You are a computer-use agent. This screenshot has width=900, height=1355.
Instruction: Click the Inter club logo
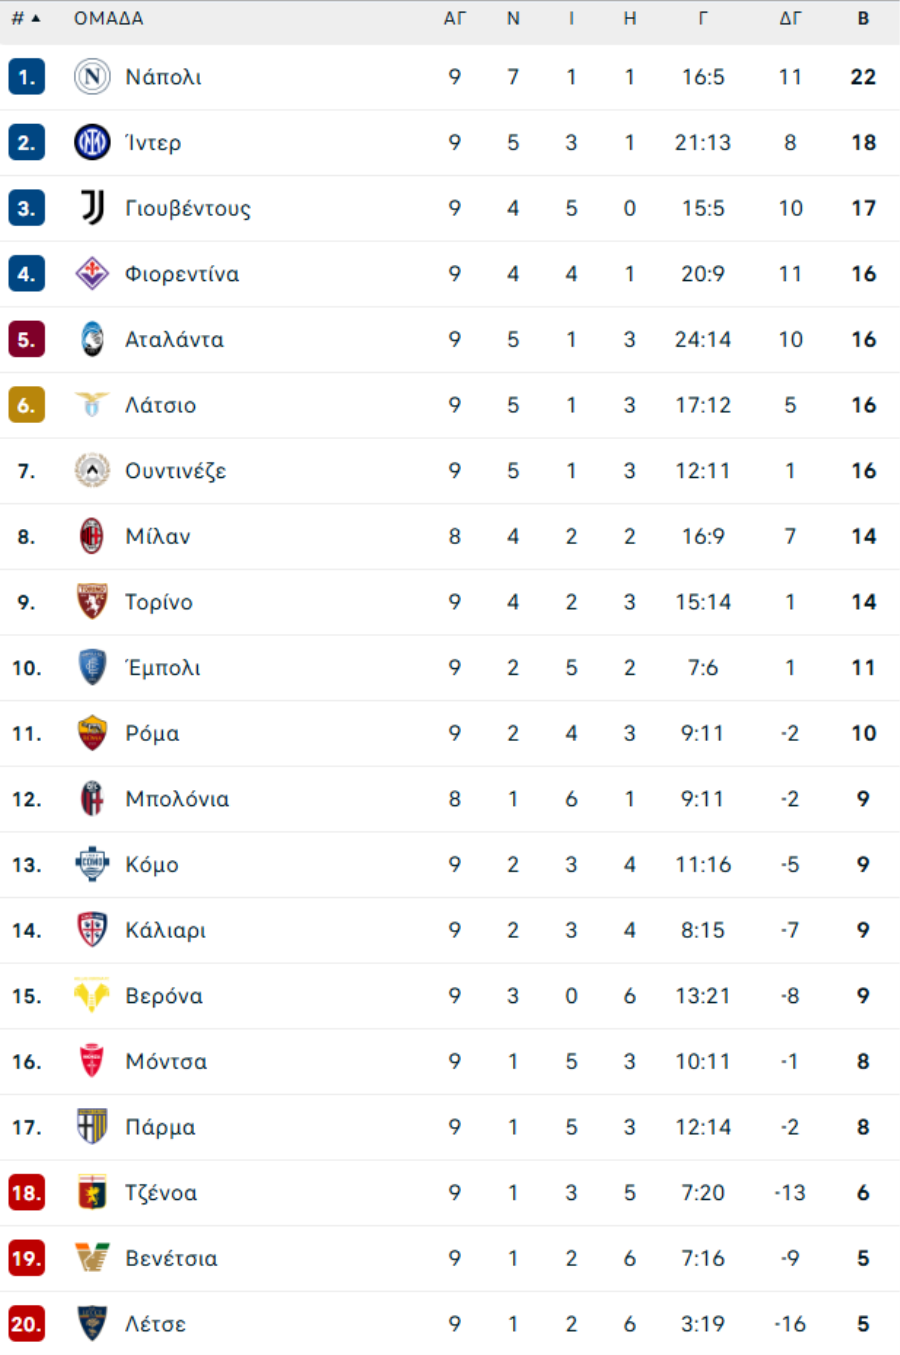(92, 143)
